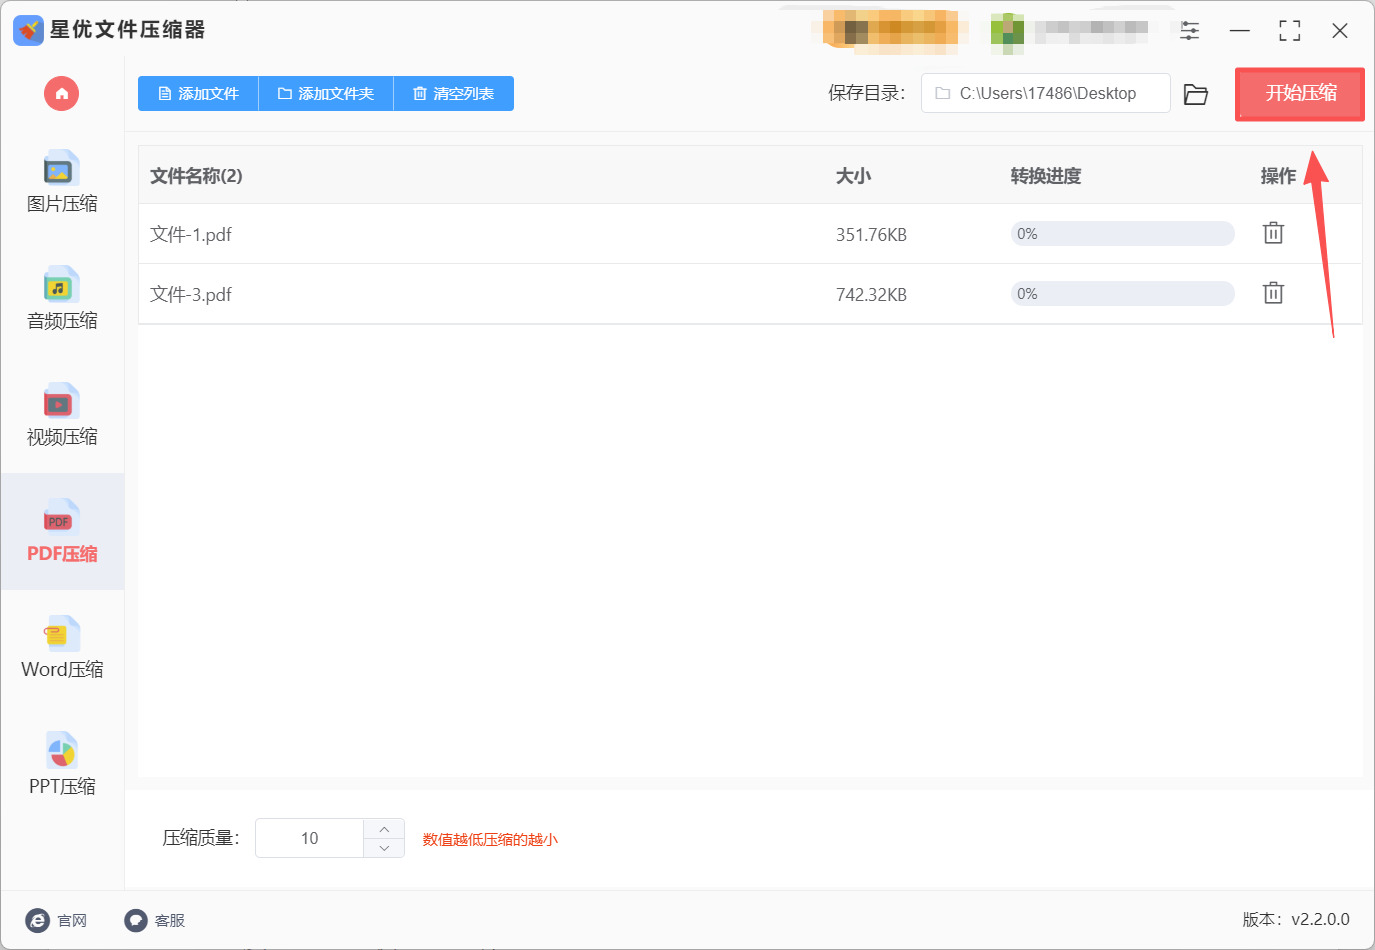
Task: Select the 文件-3.pdf file name
Action: click(191, 295)
